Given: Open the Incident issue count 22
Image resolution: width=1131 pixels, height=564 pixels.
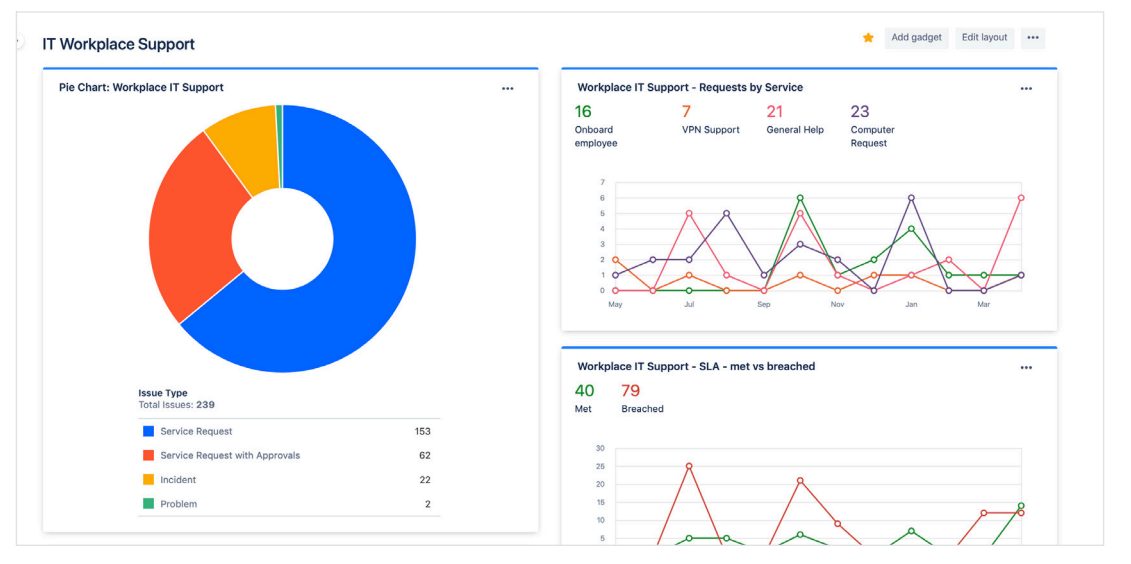Looking at the screenshot, I should pos(425,480).
